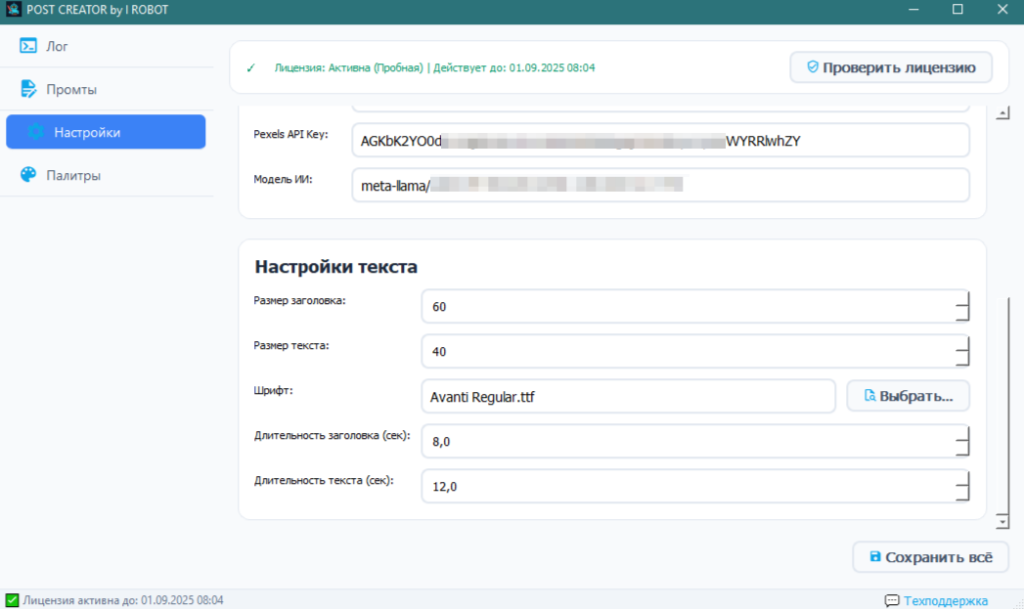Decrease the Размер текста value
1024x609 pixels.
point(962,359)
